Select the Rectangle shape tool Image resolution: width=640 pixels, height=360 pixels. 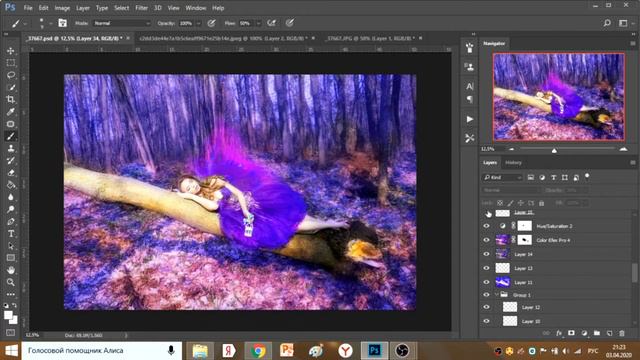(x=11, y=258)
